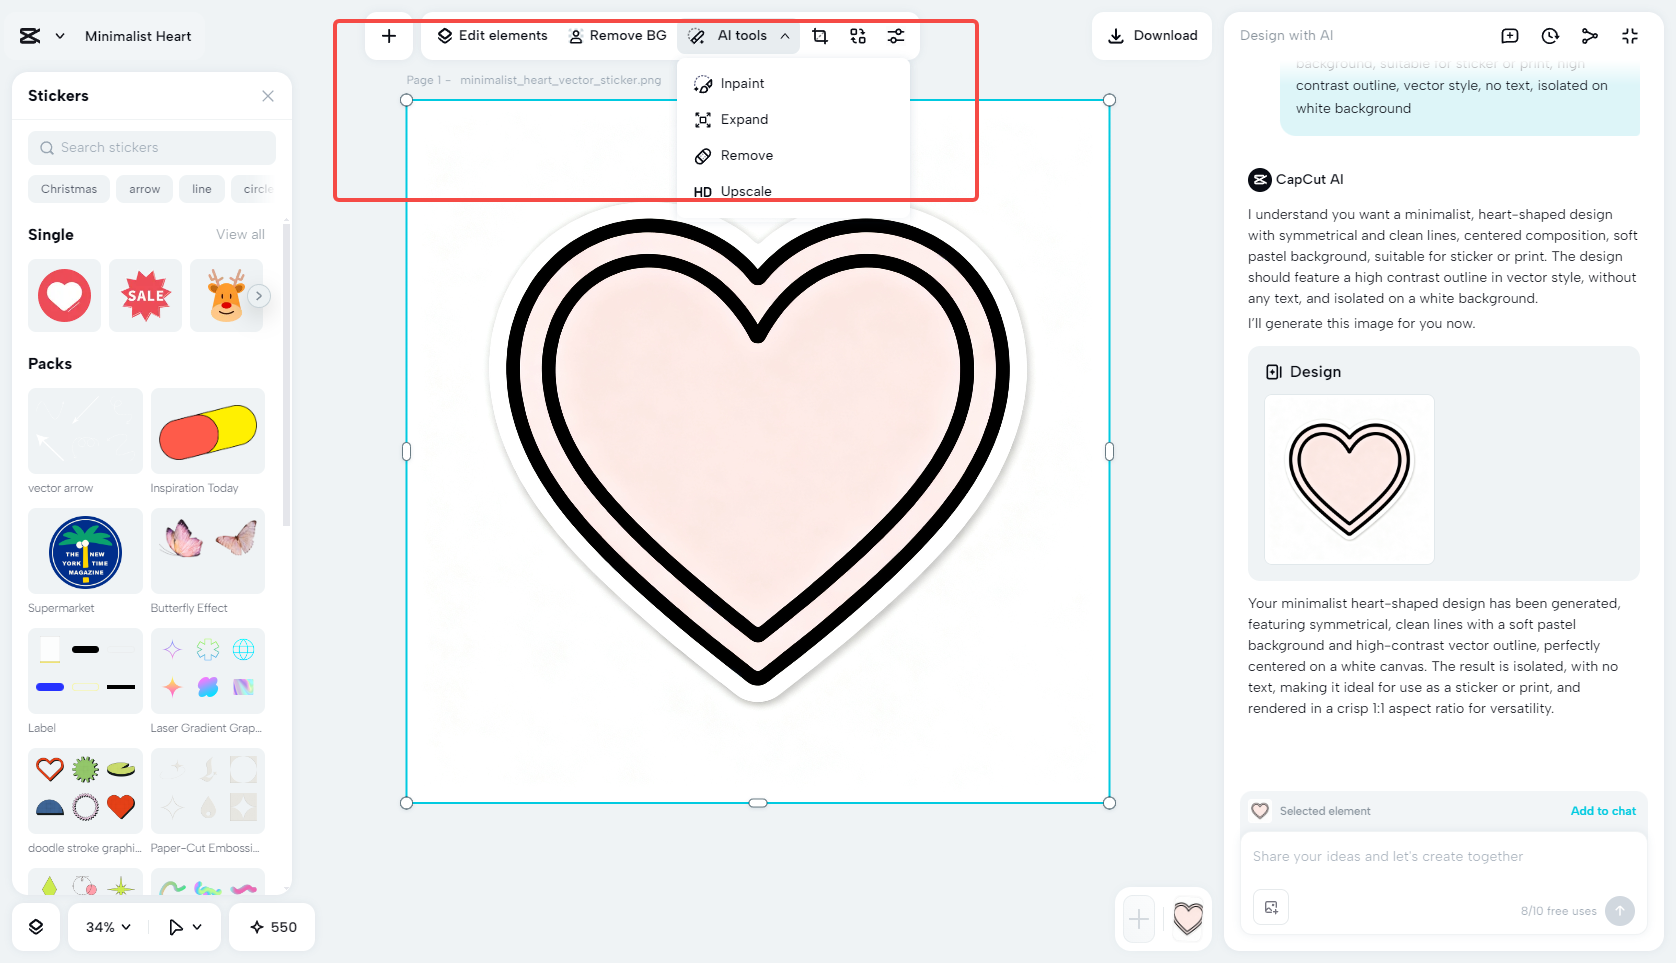Select the Remove option in AI tools menu
Viewport: 1676px width, 963px height.
pos(745,155)
